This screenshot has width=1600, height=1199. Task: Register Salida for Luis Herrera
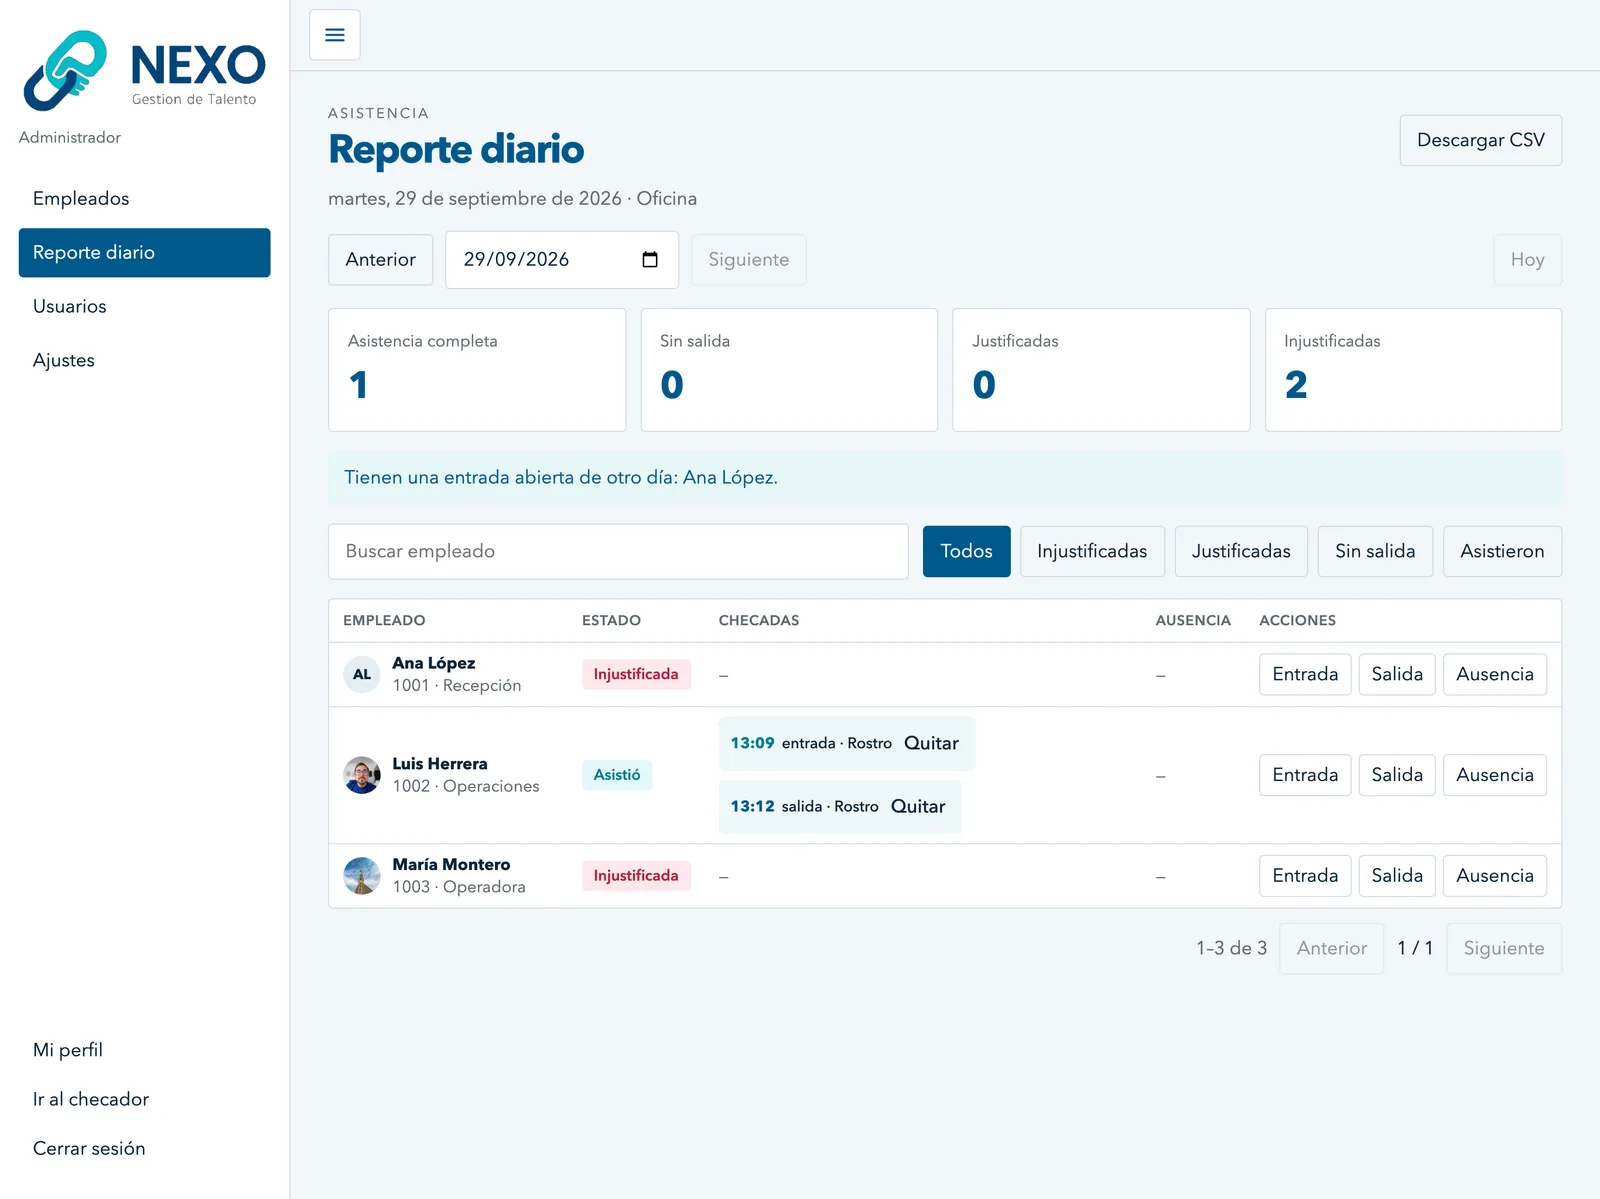tap(1397, 775)
